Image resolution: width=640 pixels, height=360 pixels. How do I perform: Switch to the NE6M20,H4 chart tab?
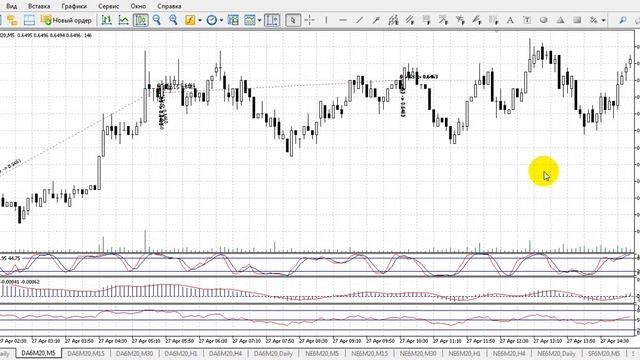(509, 353)
